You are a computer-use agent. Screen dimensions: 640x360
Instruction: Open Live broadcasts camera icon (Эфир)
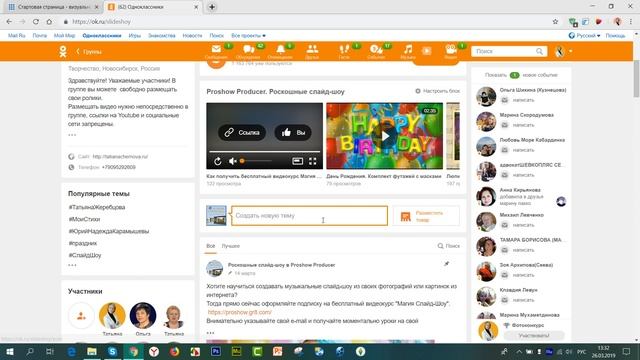tap(451, 50)
